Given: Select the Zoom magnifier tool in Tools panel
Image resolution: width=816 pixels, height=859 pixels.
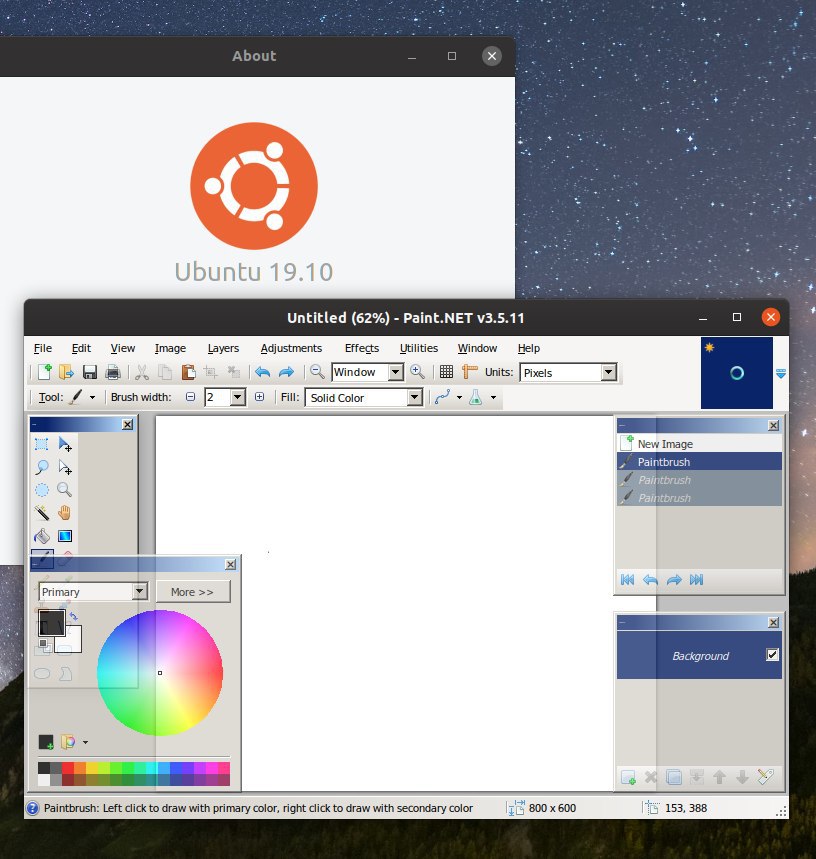Looking at the screenshot, I should coord(65,490).
